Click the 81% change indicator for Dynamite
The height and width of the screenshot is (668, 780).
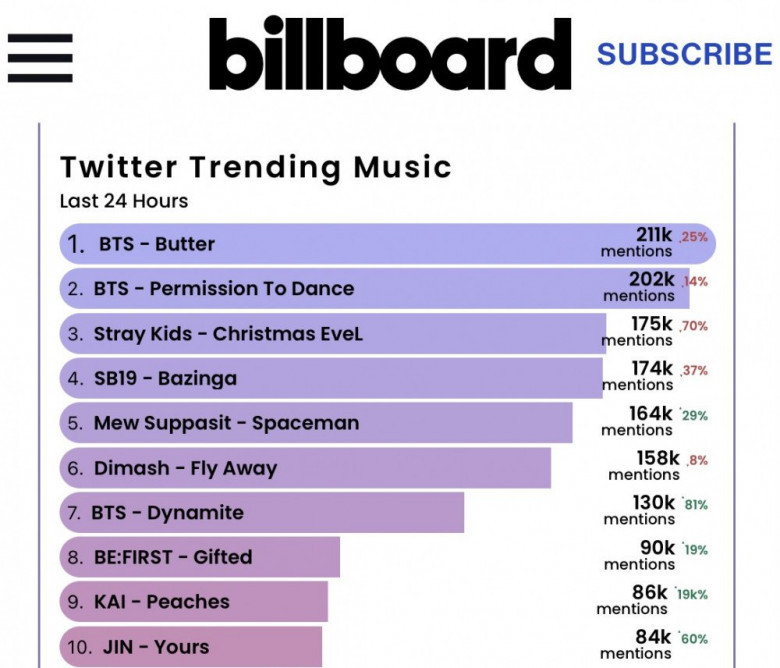[694, 505]
